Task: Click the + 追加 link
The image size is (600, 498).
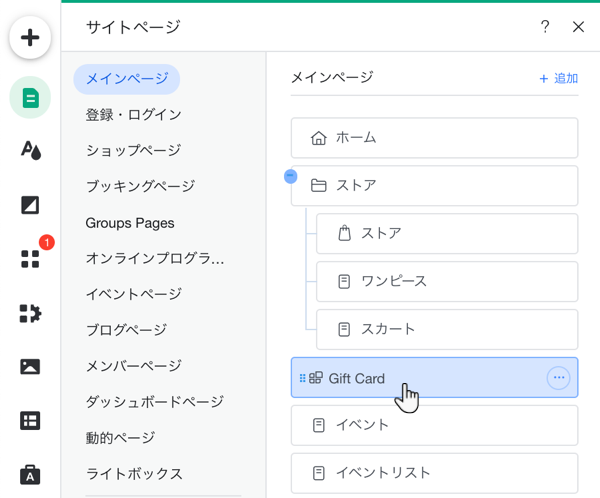Action: (558, 78)
